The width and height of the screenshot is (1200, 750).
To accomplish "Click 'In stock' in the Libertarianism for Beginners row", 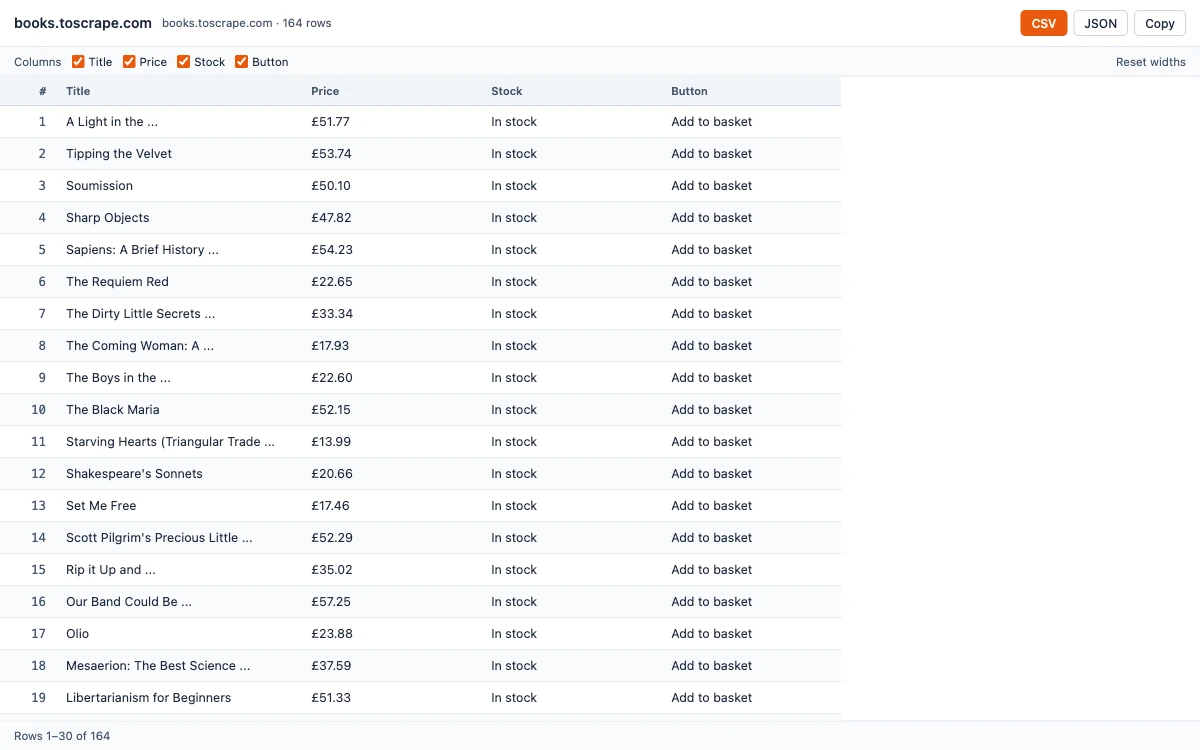I will tap(514, 698).
